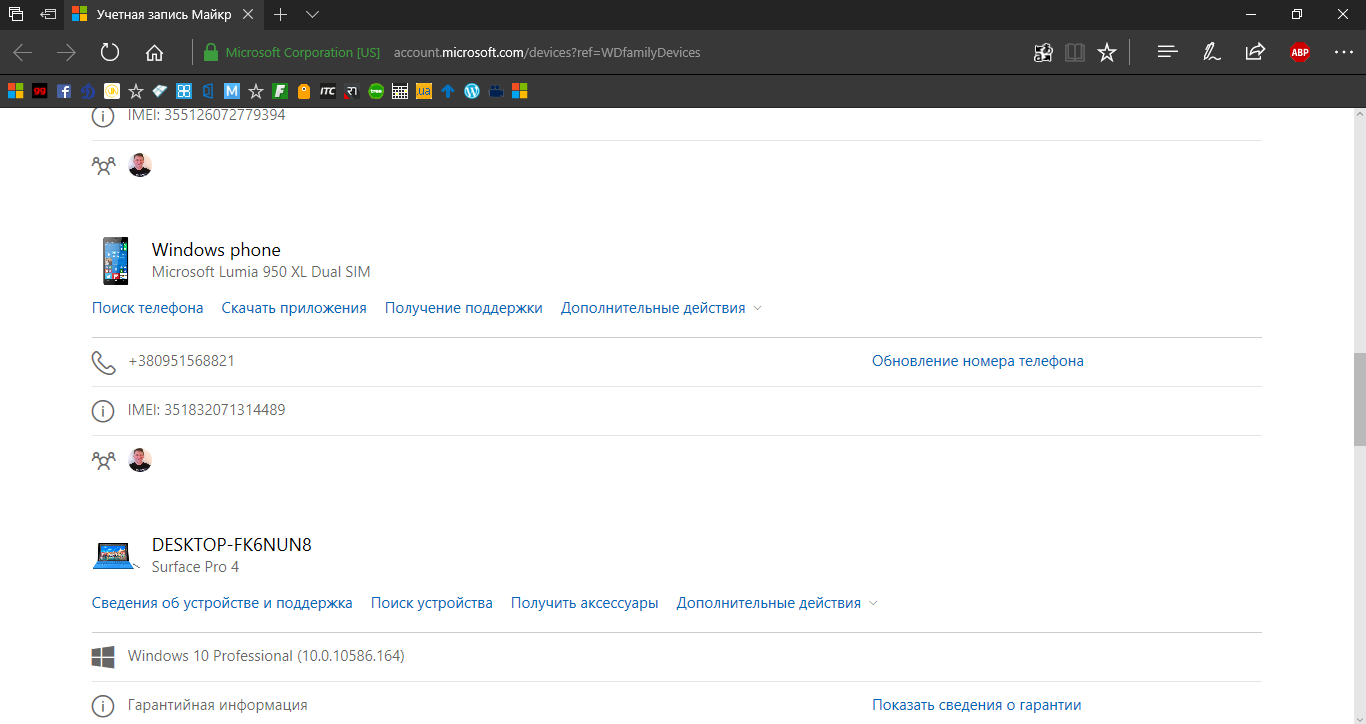Viewport: 1366px width, 724px height.
Task: Open the Получение поддержки link
Action: 464,308
